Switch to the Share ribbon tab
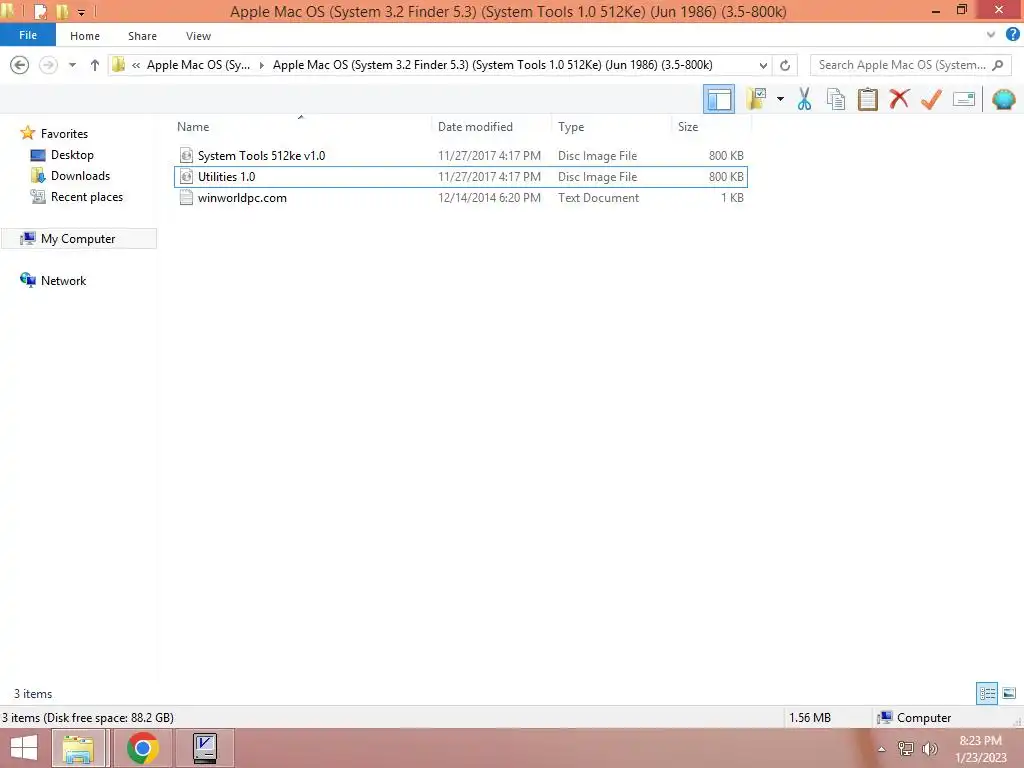This screenshot has height=768, width=1024. coord(142,36)
